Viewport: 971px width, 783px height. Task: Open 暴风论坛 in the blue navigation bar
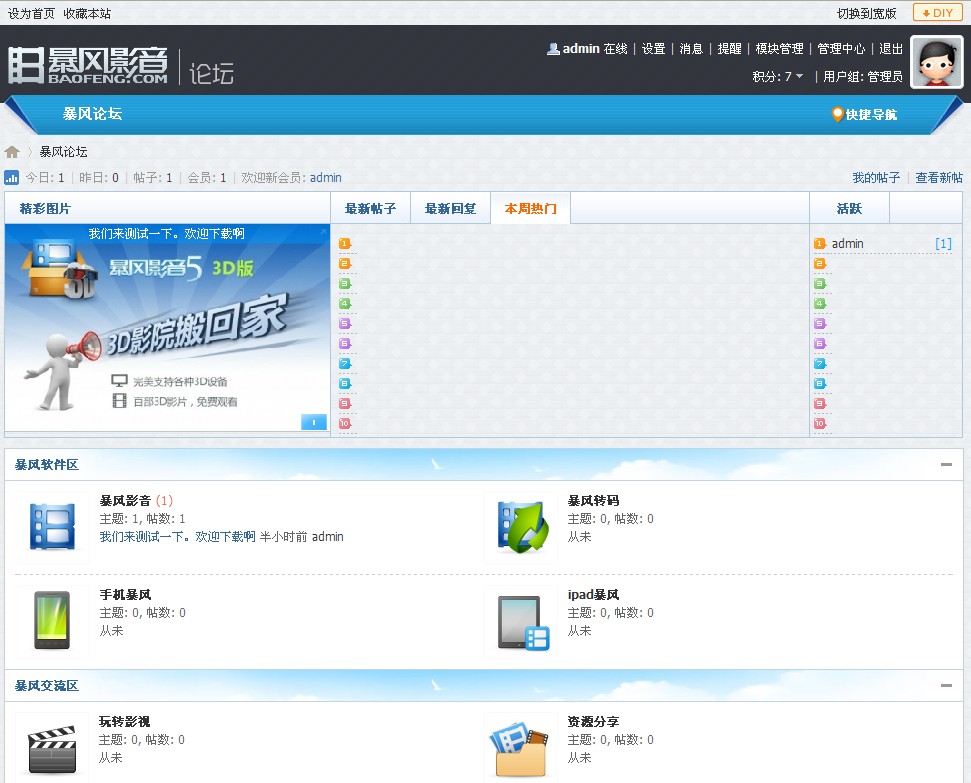pyautogui.click(x=92, y=113)
